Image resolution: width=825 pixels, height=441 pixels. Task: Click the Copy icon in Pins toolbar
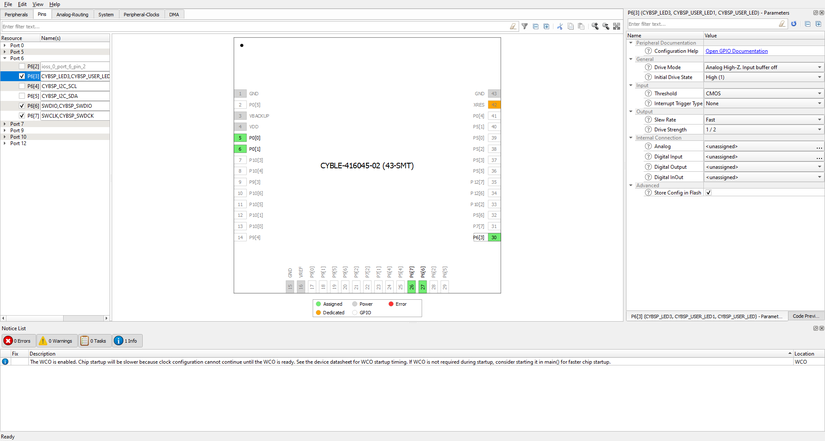tap(570, 26)
